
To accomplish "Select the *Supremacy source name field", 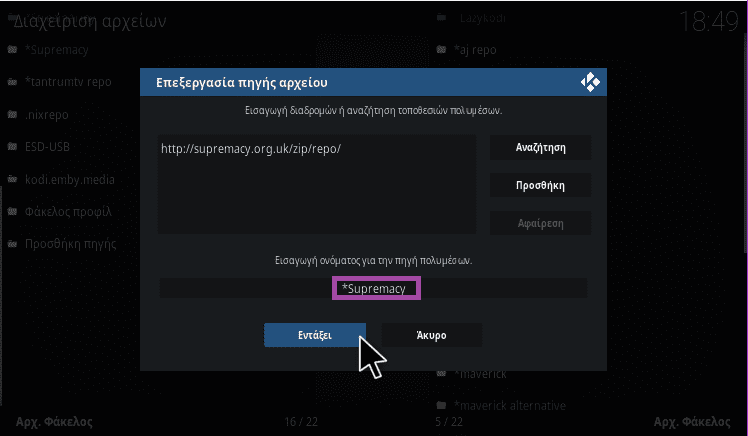I will coord(374,289).
